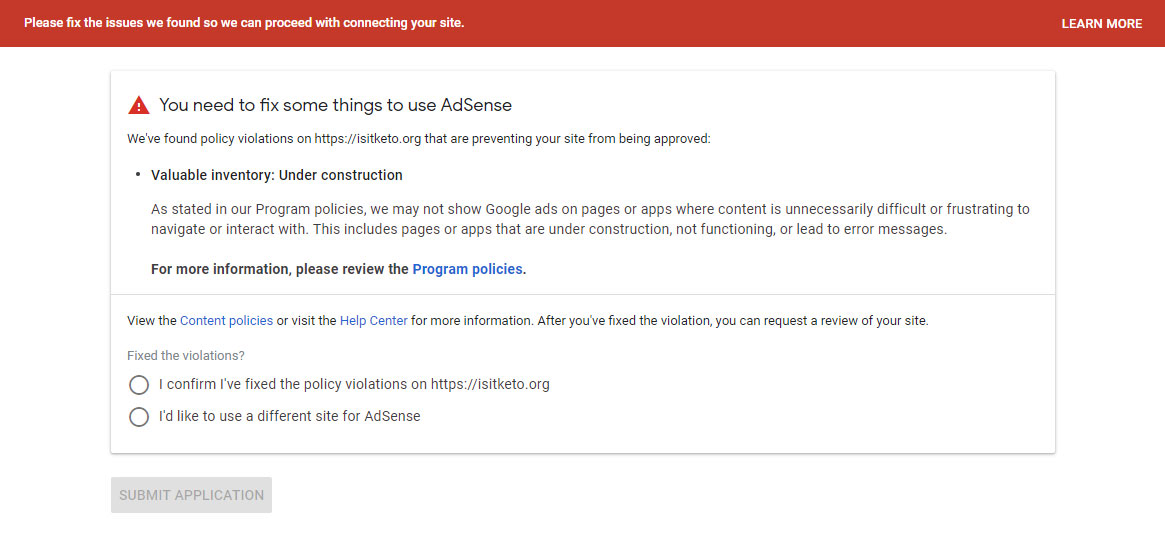
Task: Click the 'I confirm I've fixed the policy violations' label text
Action: click(x=354, y=384)
